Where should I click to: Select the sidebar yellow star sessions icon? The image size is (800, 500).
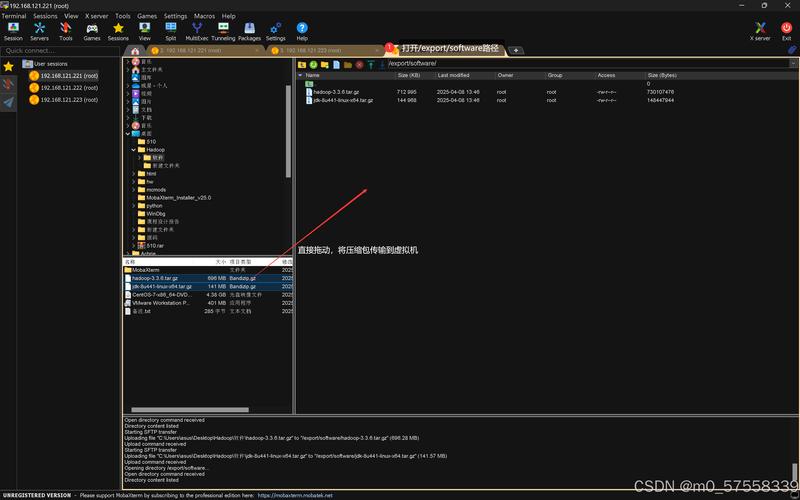point(9,66)
